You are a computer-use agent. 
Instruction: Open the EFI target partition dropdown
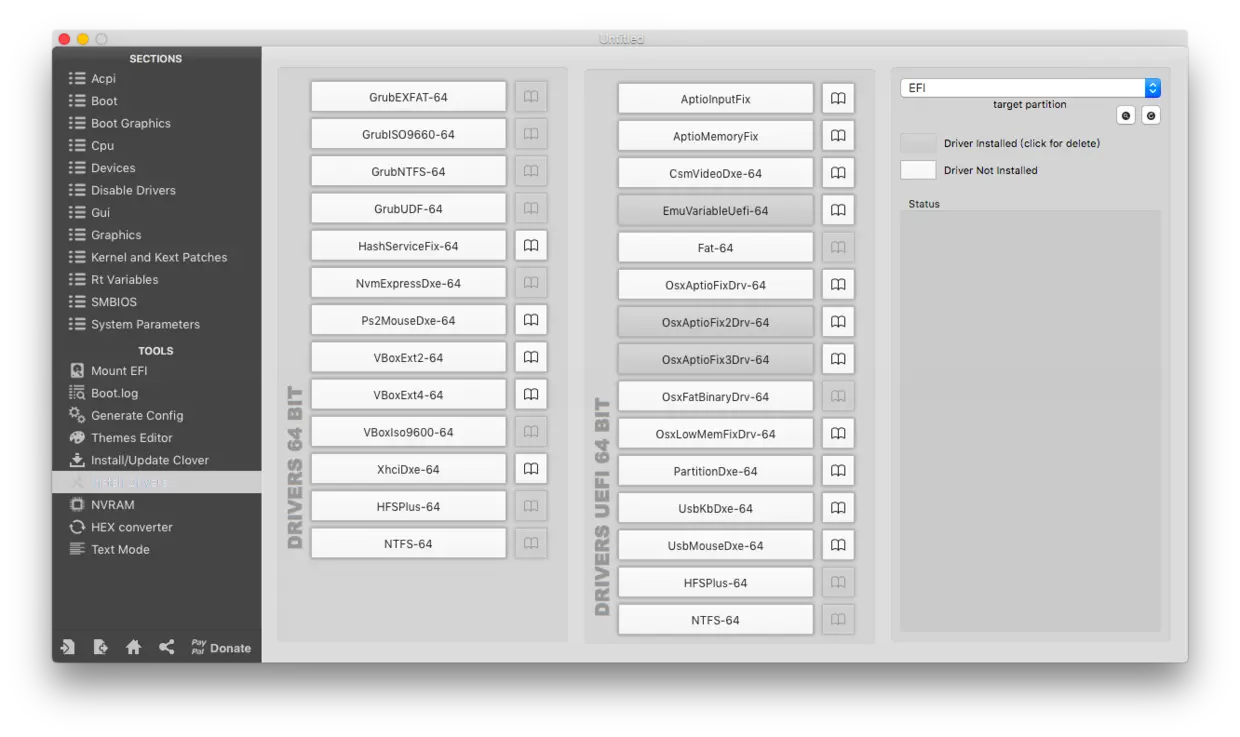(x=1030, y=88)
